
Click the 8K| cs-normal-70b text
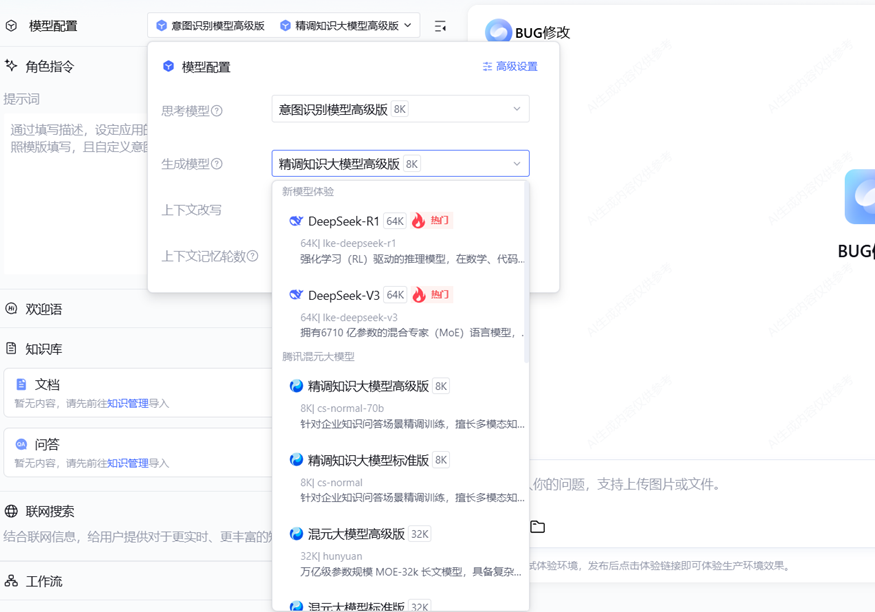(x=342, y=408)
